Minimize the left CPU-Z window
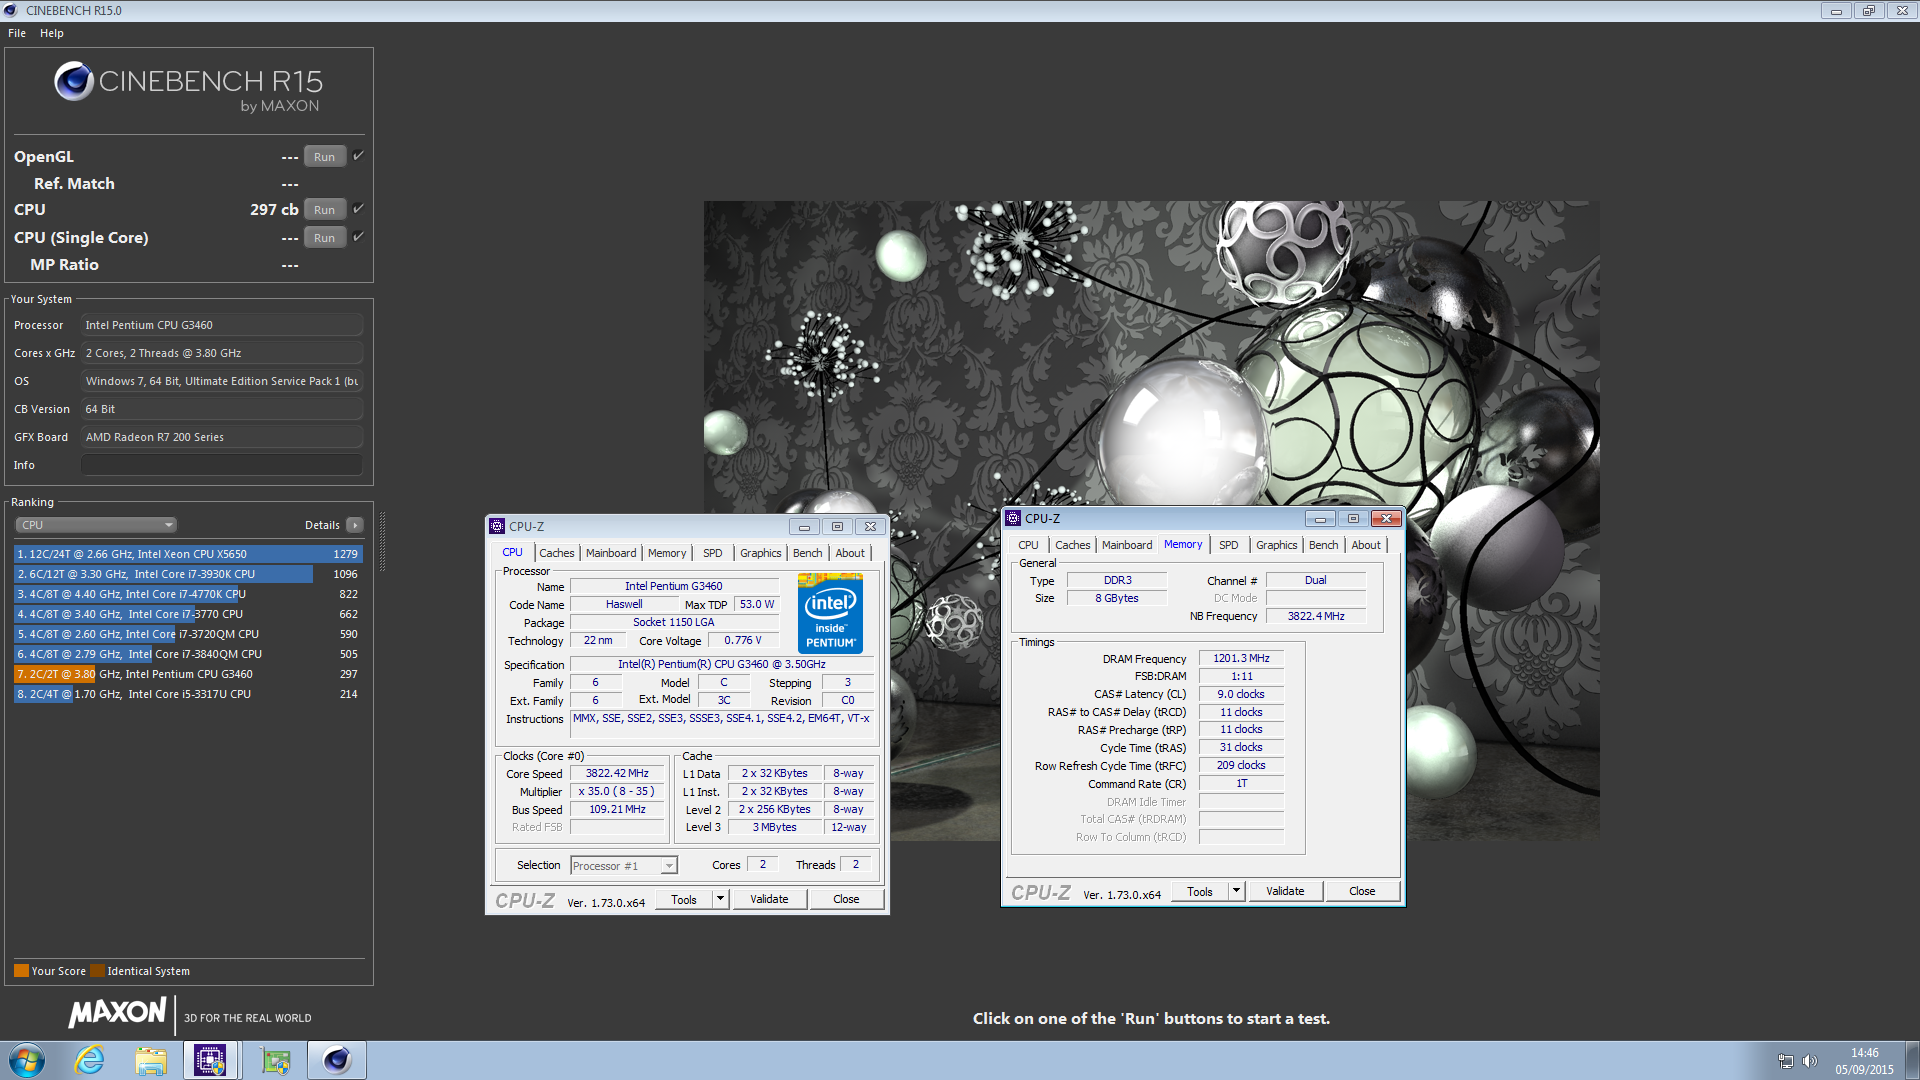 [x=804, y=527]
